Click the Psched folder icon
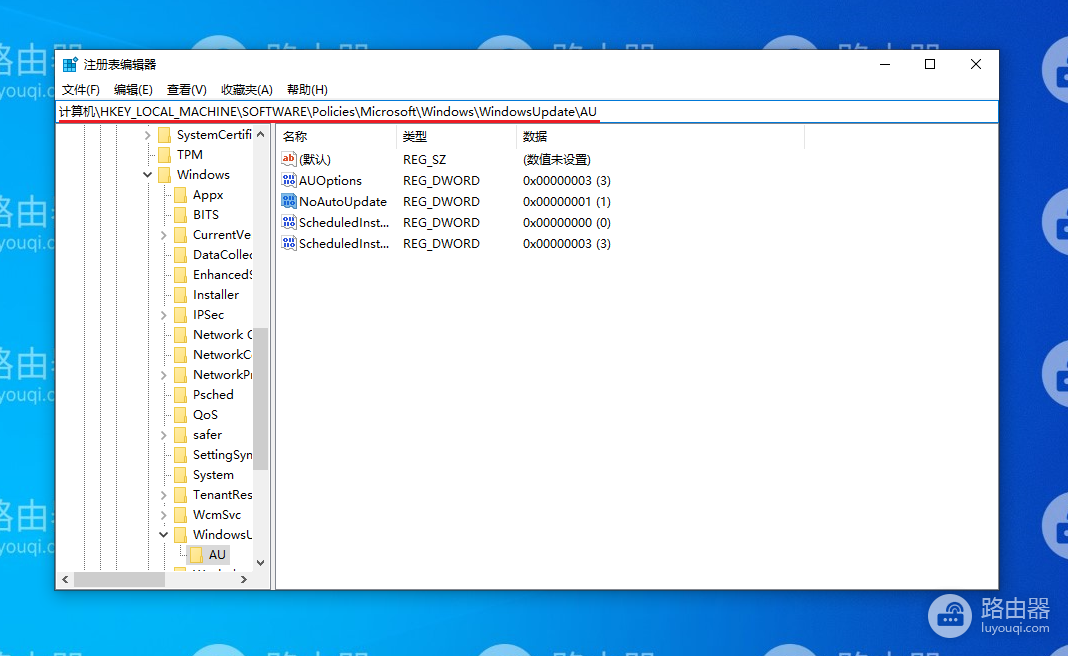This screenshot has height=656, width=1068. point(180,395)
